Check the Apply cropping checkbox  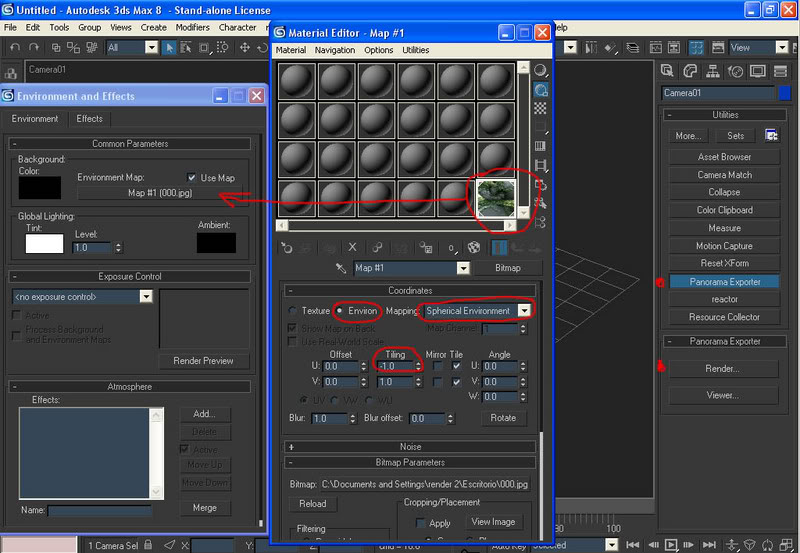[420, 523]
